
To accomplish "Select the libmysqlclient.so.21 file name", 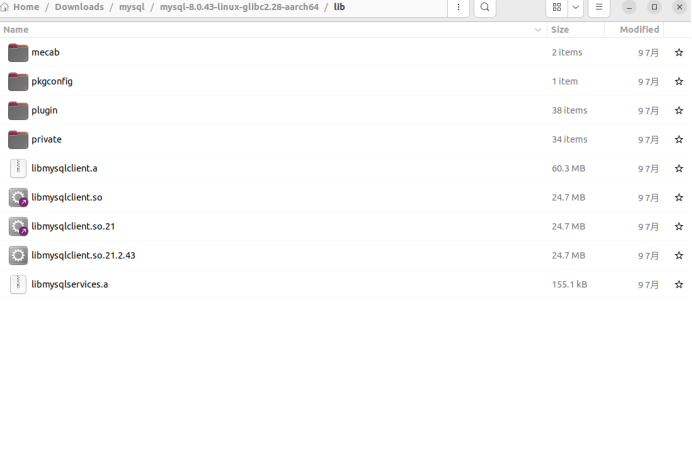I will coord(73,227).
